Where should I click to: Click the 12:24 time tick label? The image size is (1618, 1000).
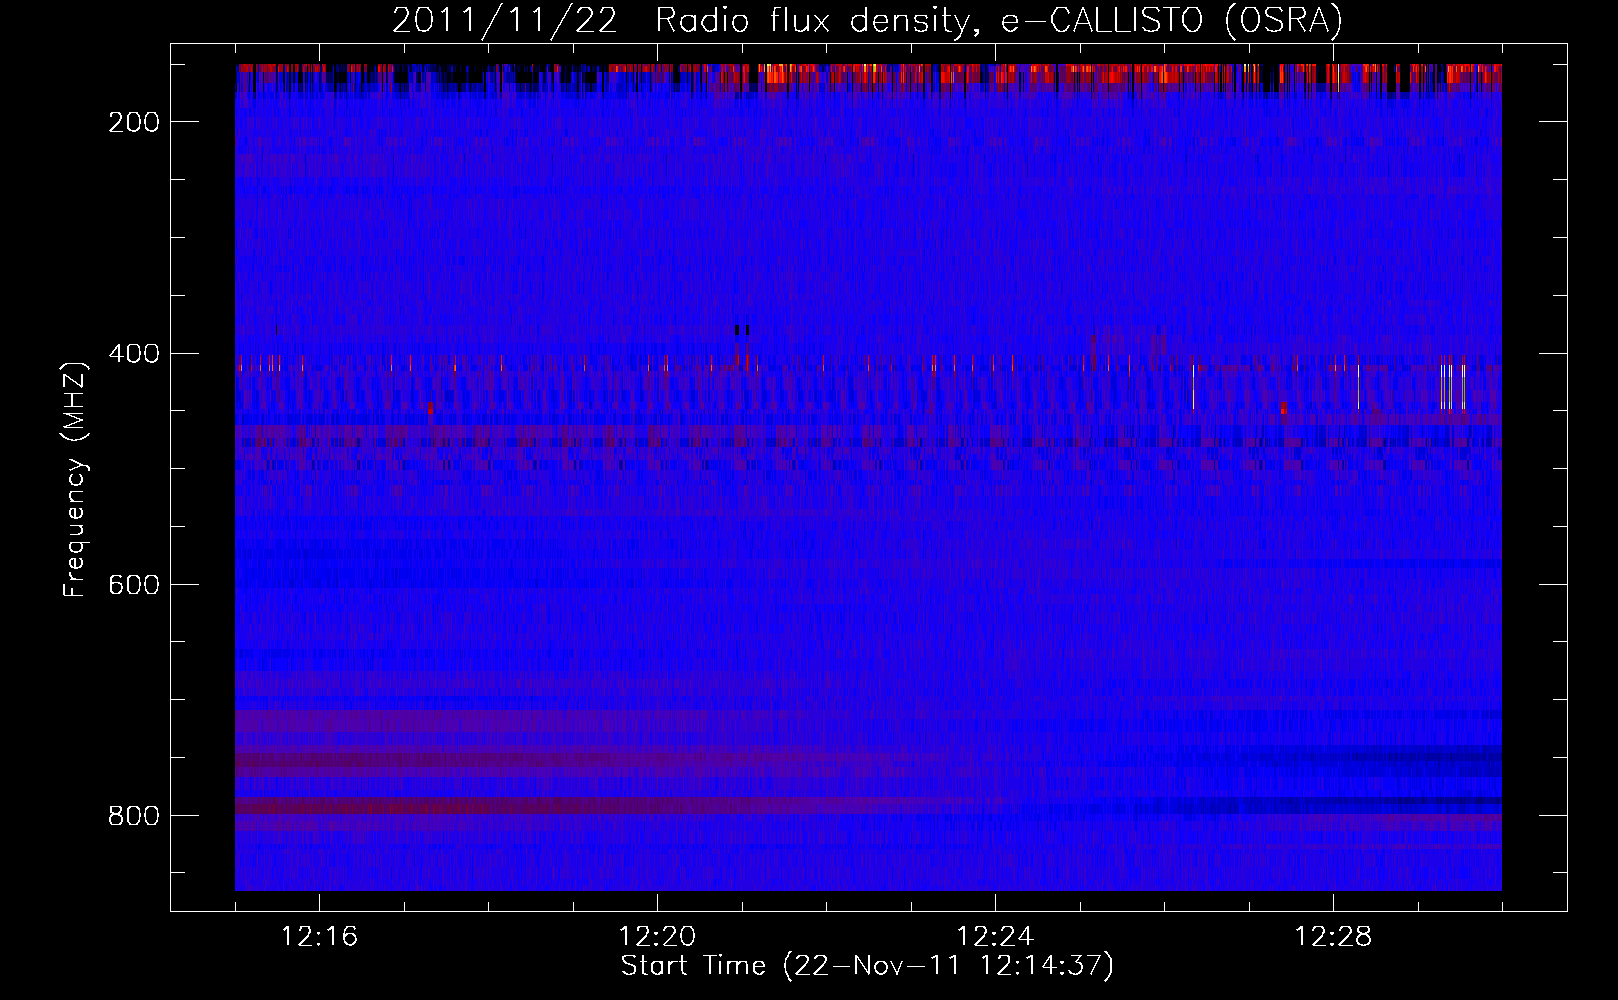(995, 937)
